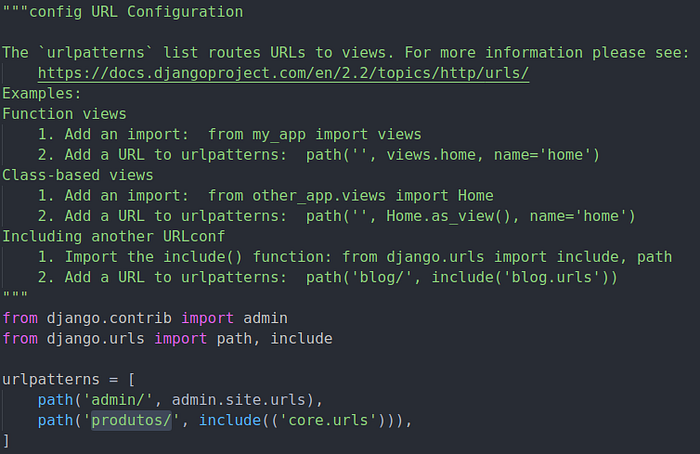Click the highlighted 'produtos/' string
The height and width of the screenshot is (454, 700).
pos(132,420)
